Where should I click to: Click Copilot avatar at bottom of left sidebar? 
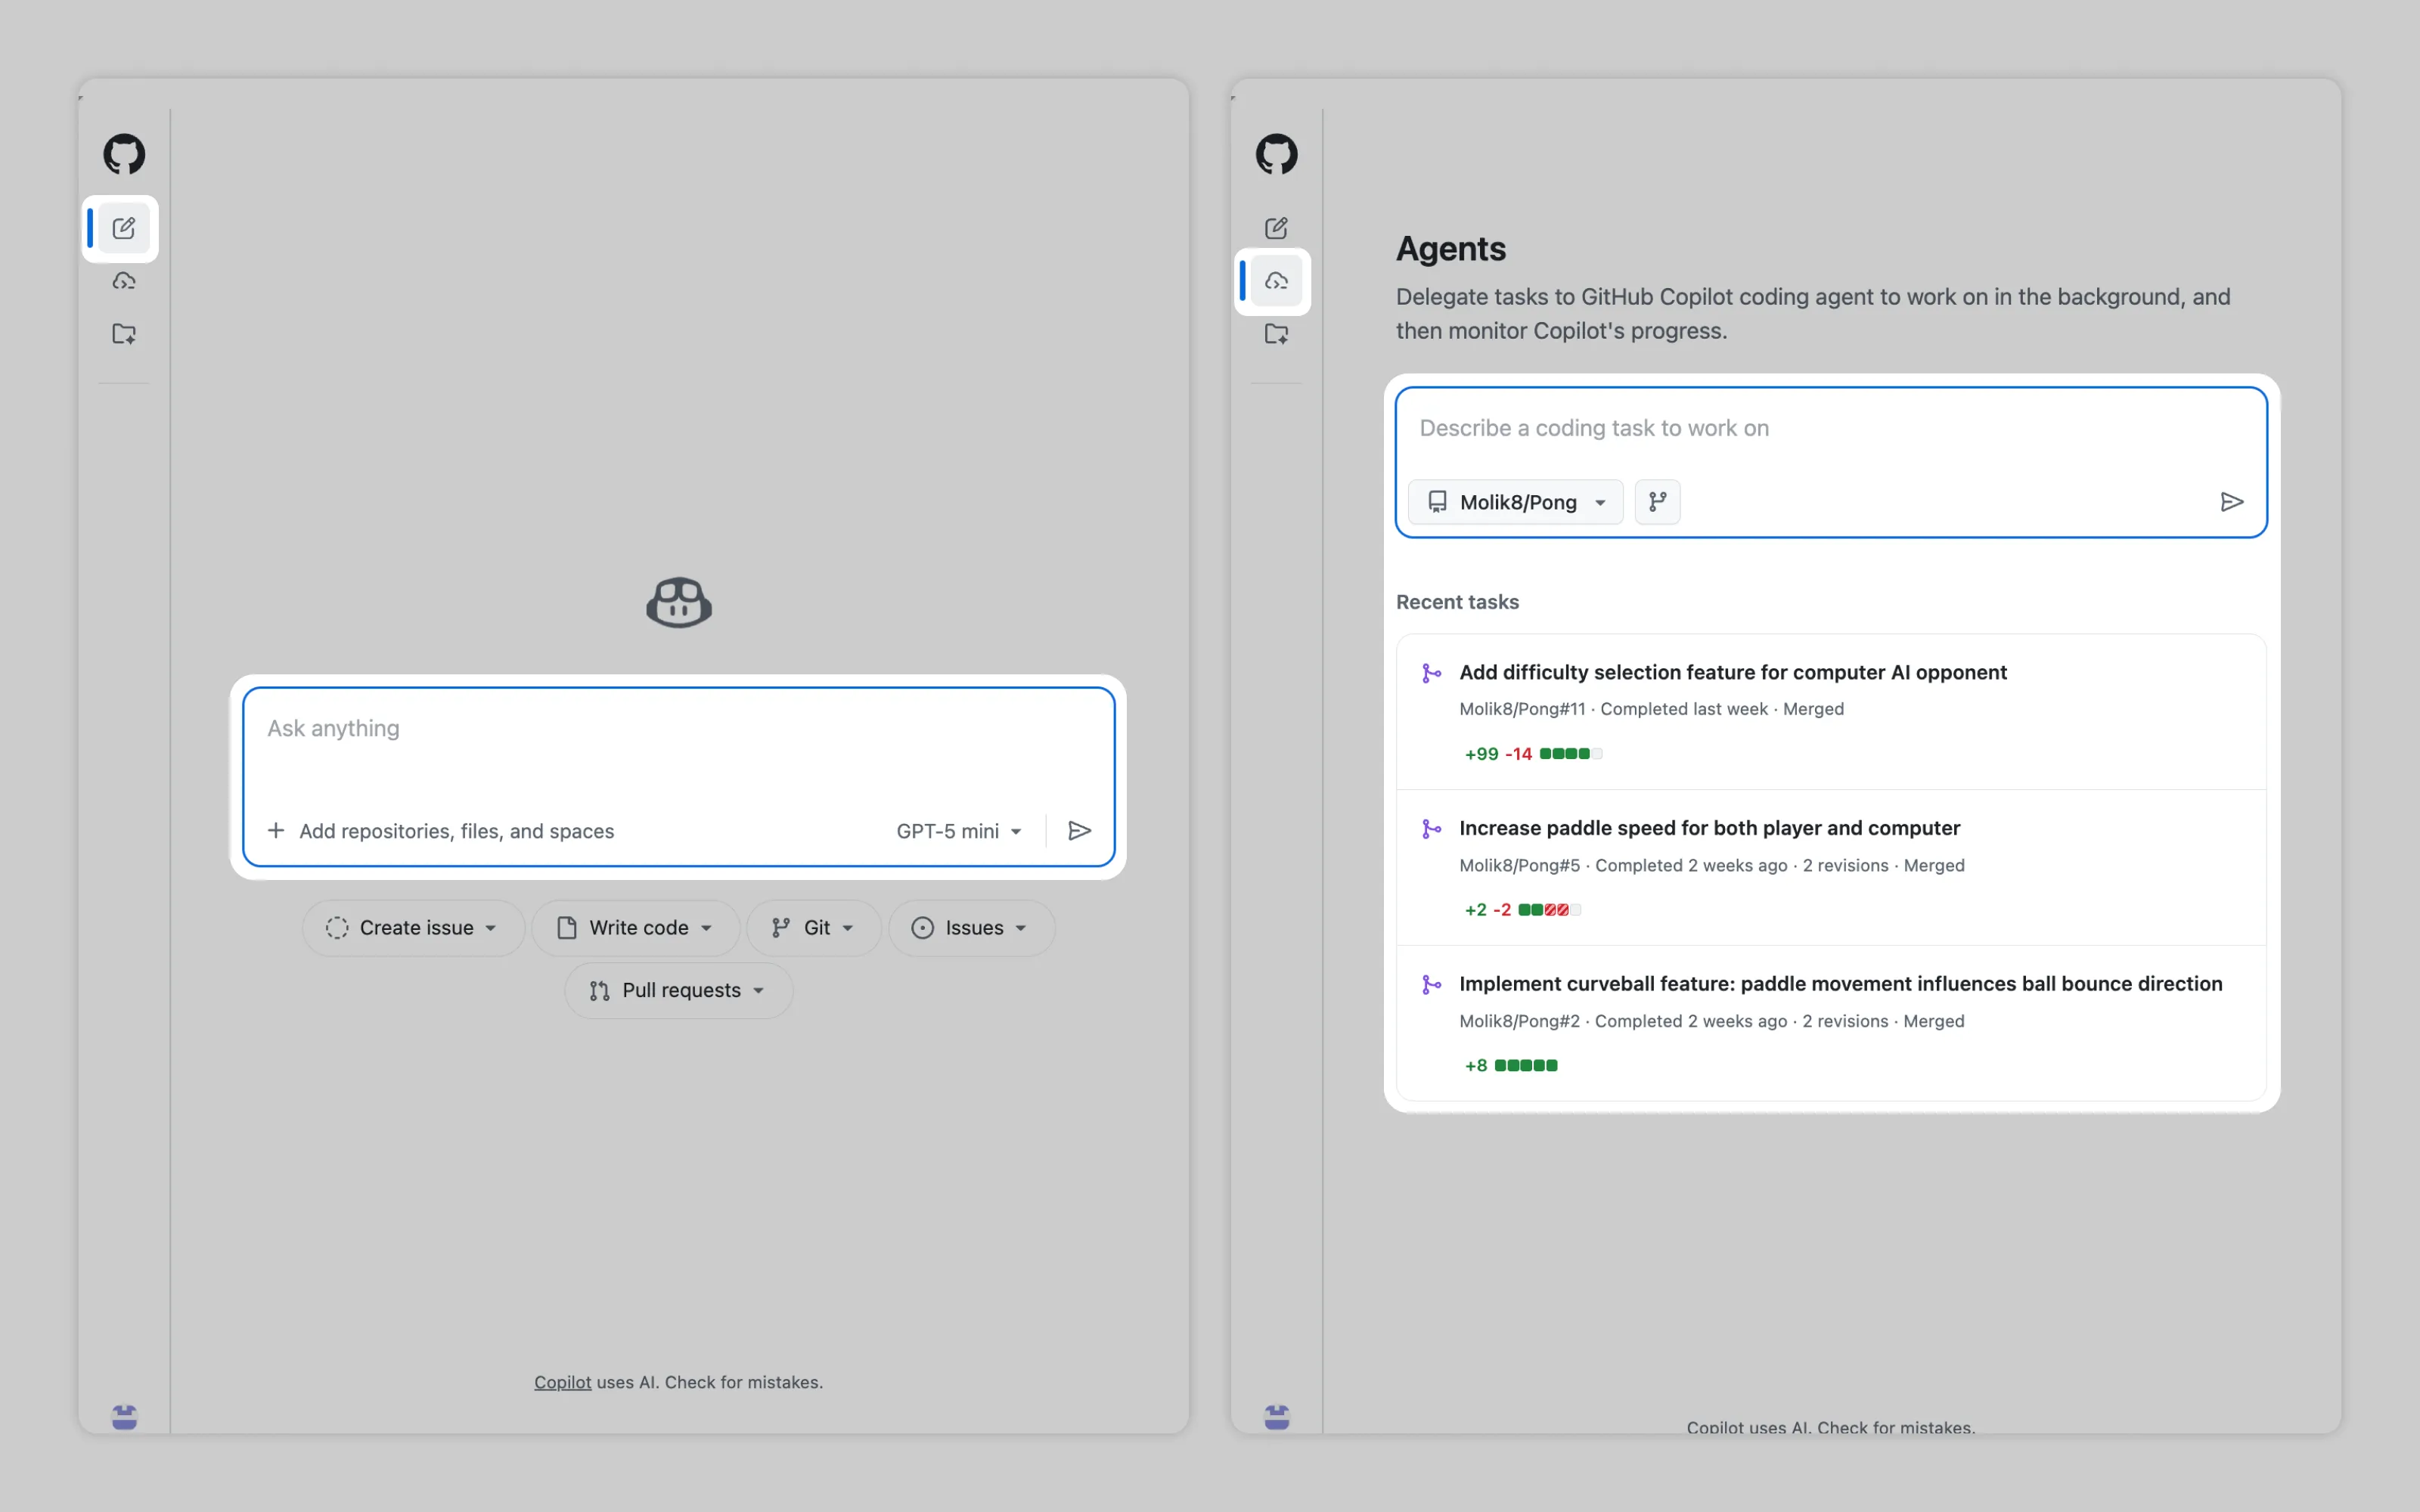(124, 1416)
